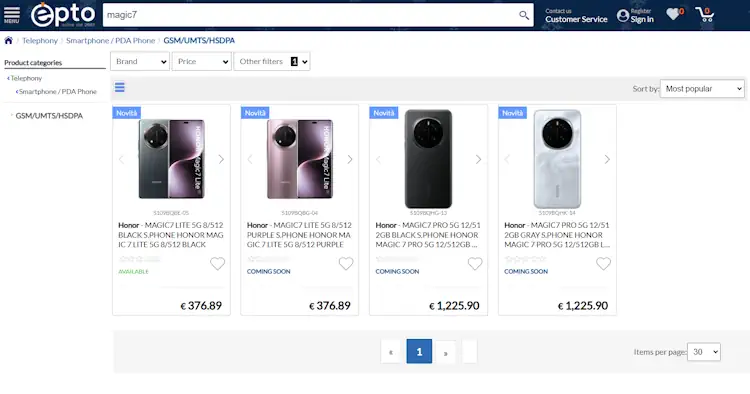
Task: Add Magic7 Lite Black to wishlist
Action: coord(218,263)
